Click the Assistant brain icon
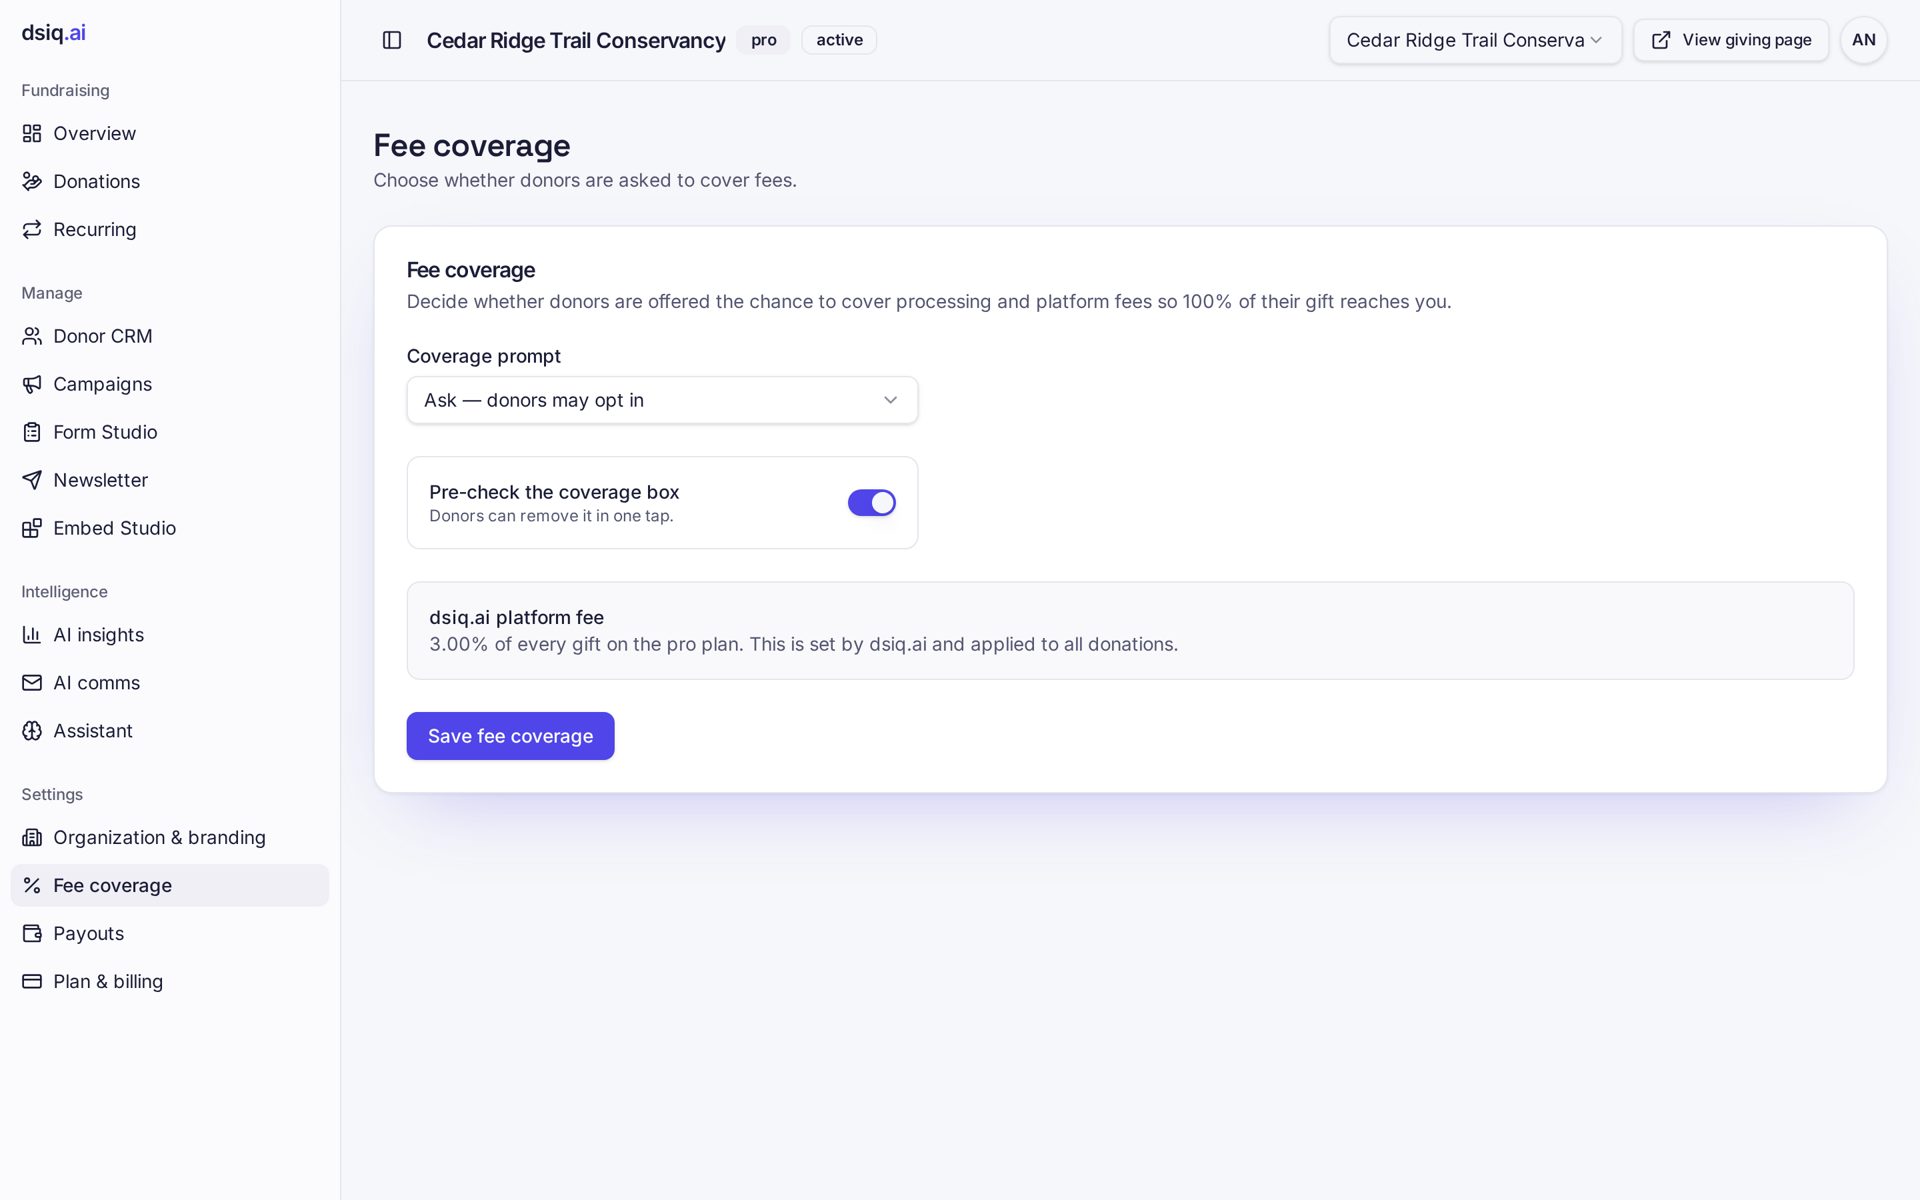 pyautogui.click(x=32, y=731)
